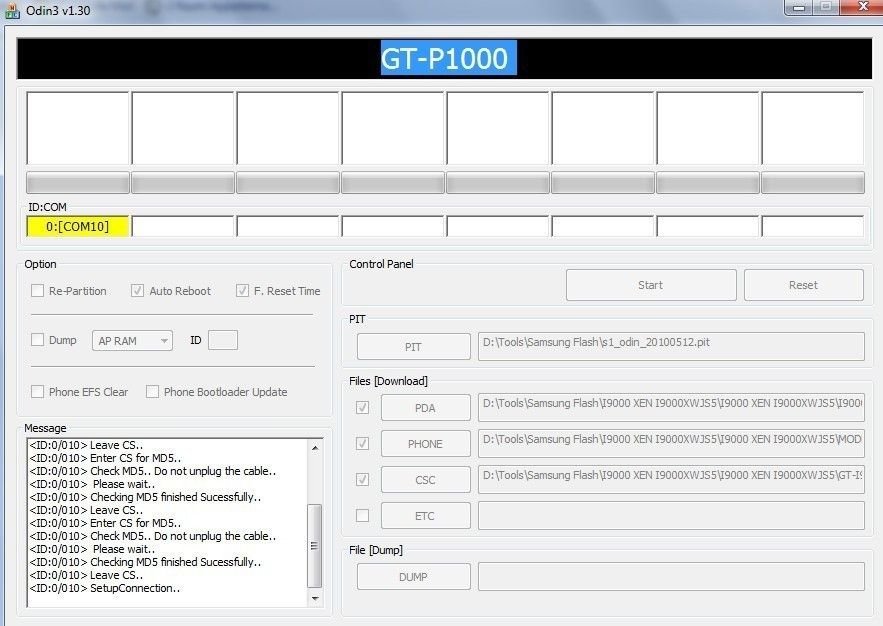Viewport: 883px width, 626px height.
Task: Click the ID field next to AP RAM
Action: pyautogui.click(x=223, y=340)
